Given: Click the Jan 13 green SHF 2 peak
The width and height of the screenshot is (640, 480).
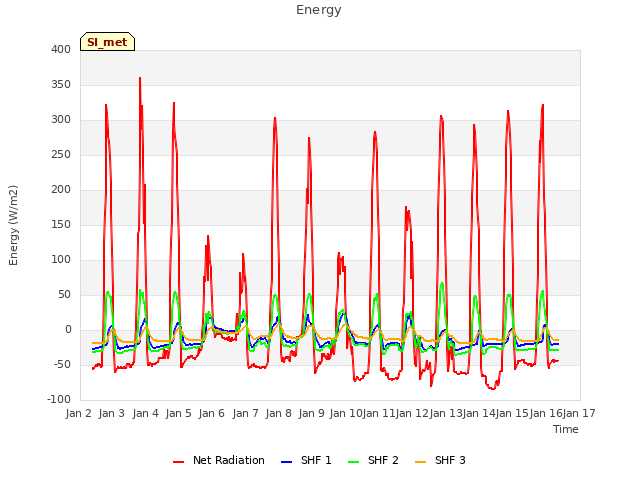Looking at the screenshot, I should [x=442, y=283].
